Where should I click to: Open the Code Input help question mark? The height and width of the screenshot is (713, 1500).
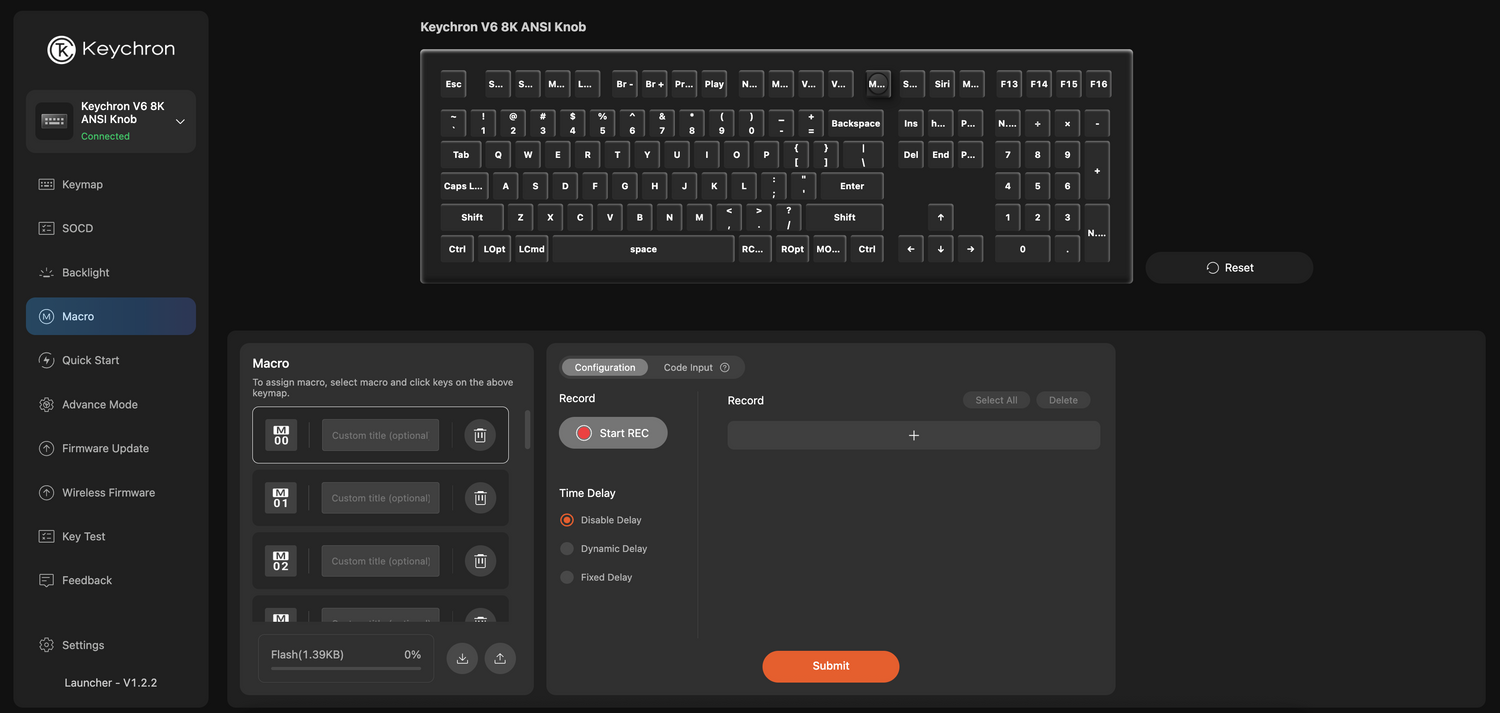(x=725, y=368)
